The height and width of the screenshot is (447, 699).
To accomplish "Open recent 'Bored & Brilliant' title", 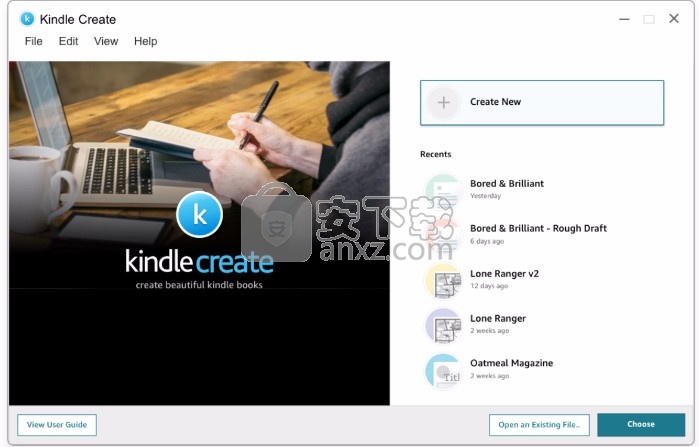I will click(x=507, y=184).
